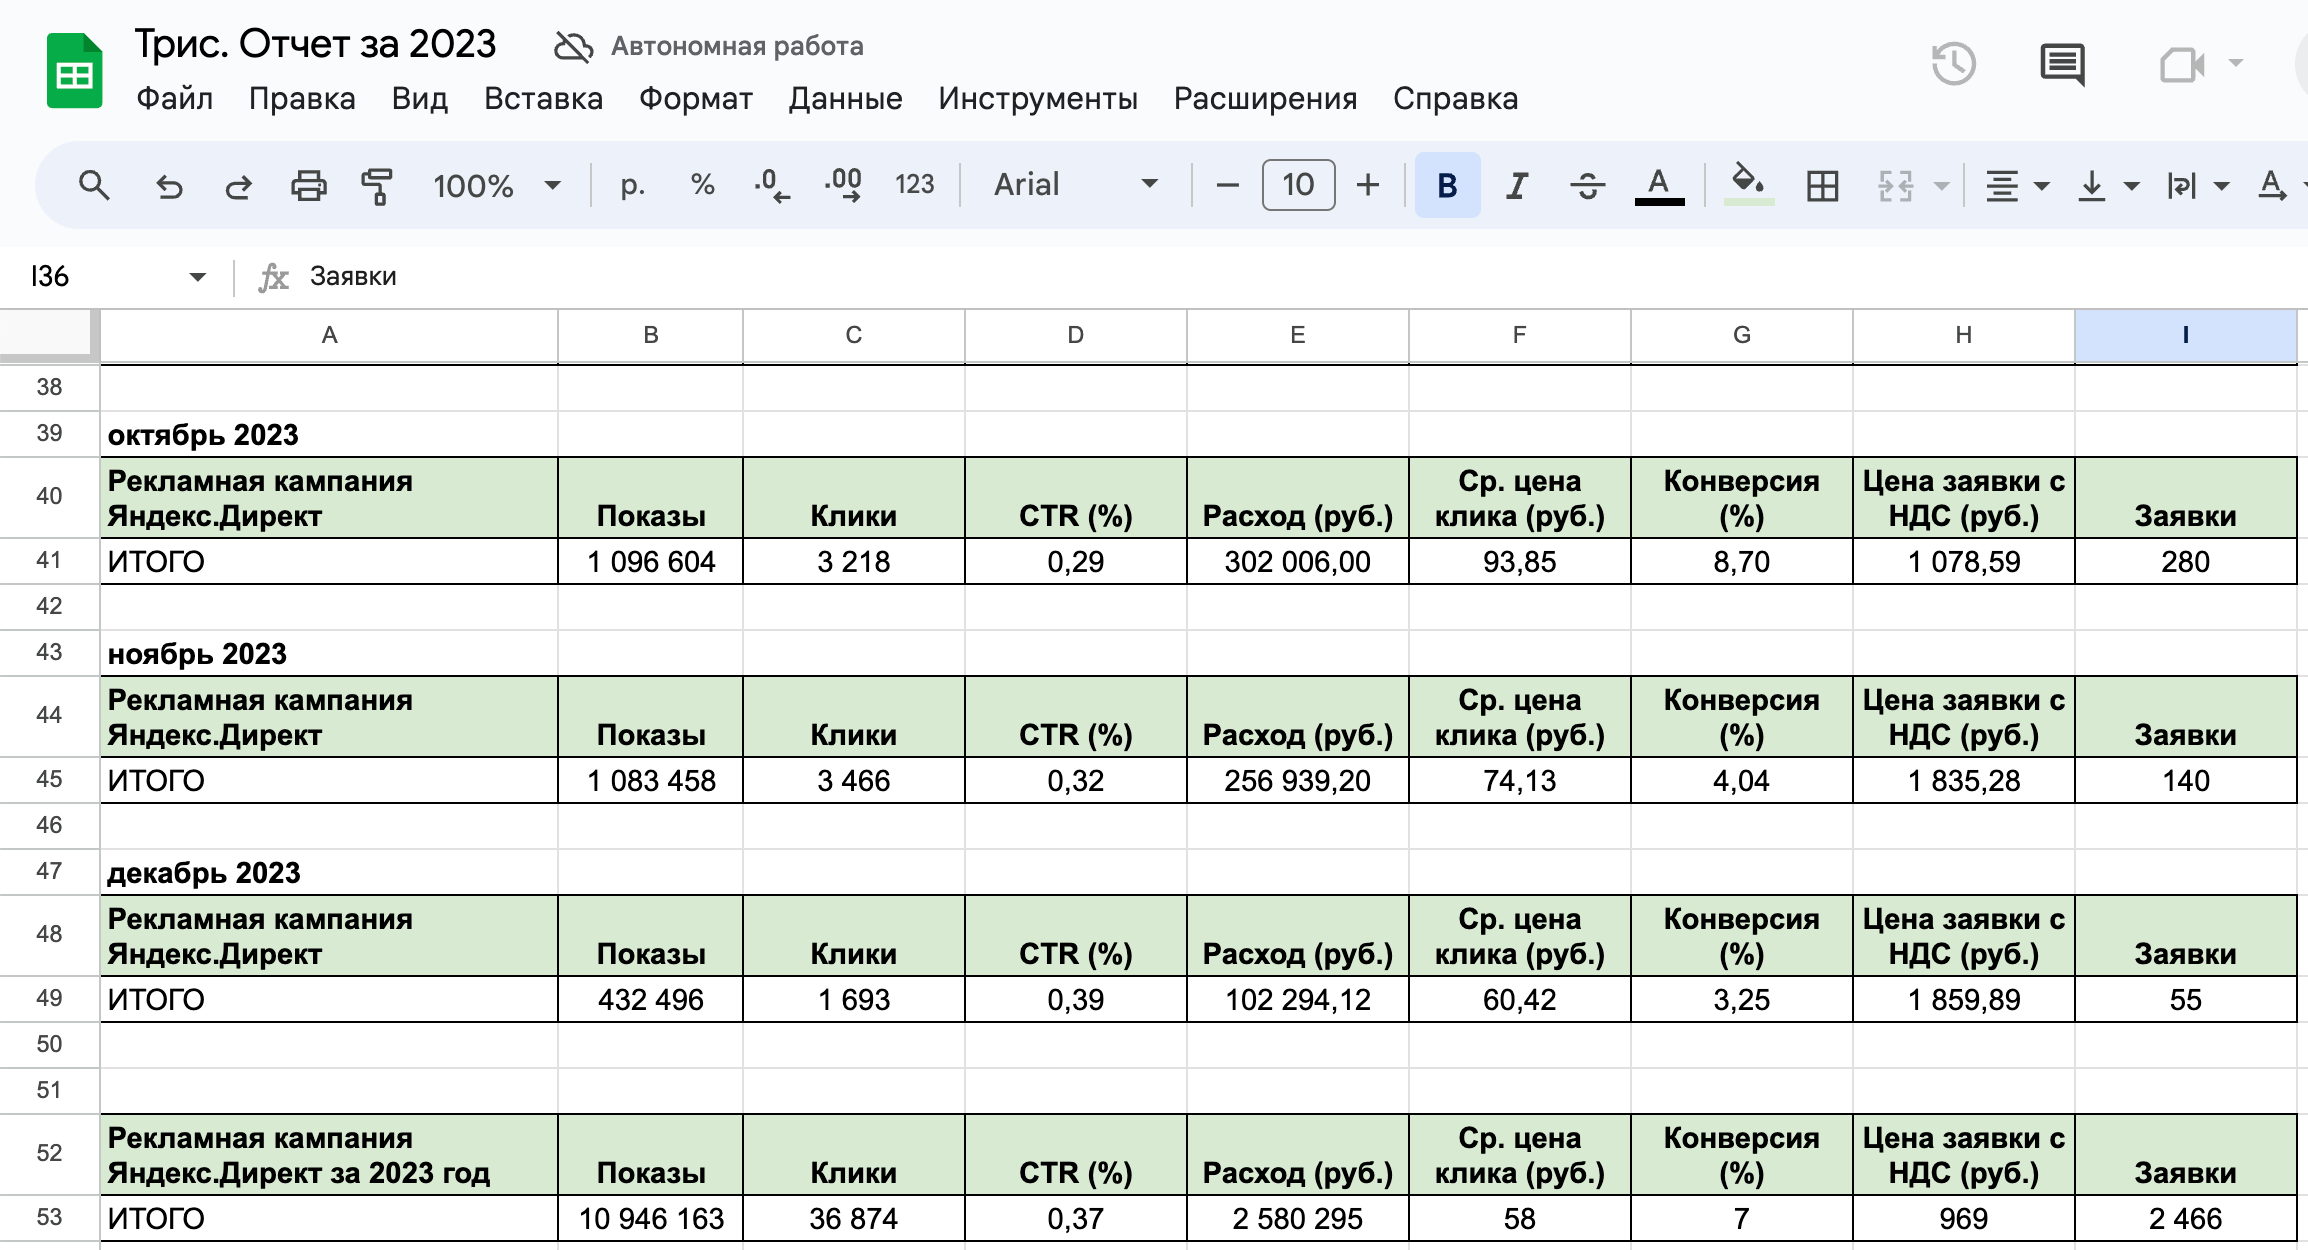This screenshot has height=1250, width=2308.
Task: Open the zoom level dropdown 100%
Action: click(x=496, y=185)
